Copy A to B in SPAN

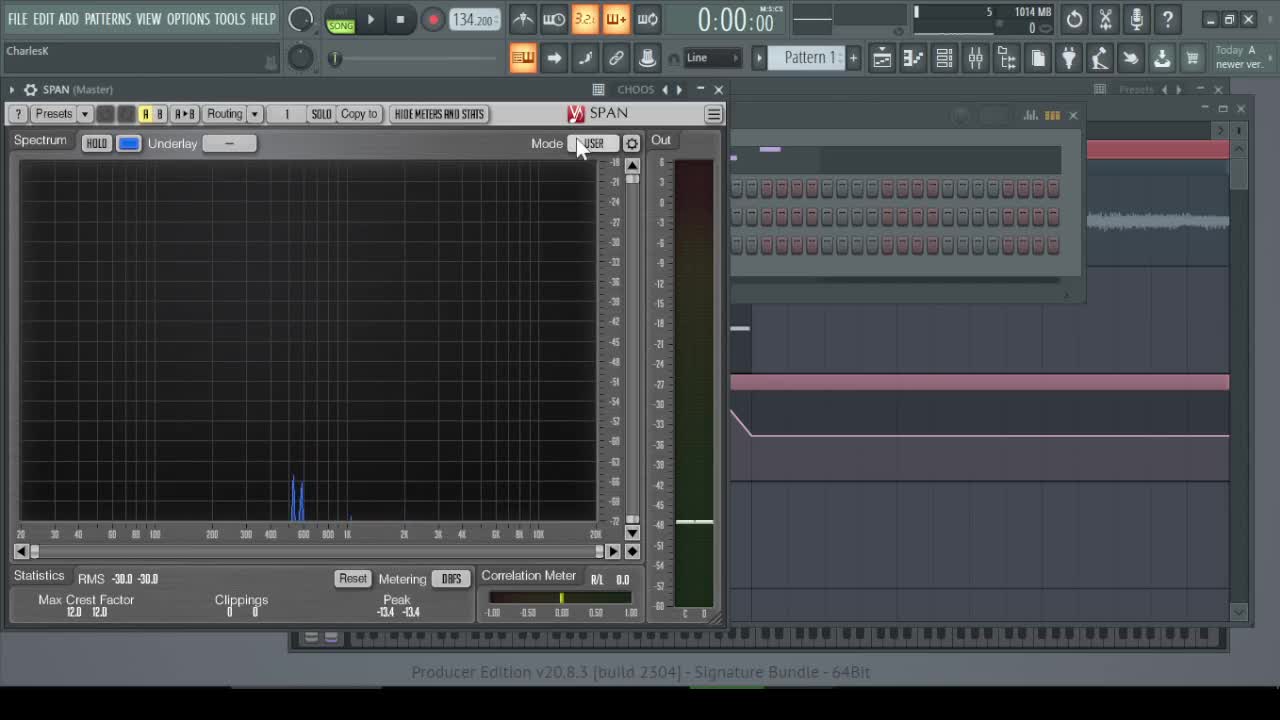click(x=184, y=114)
